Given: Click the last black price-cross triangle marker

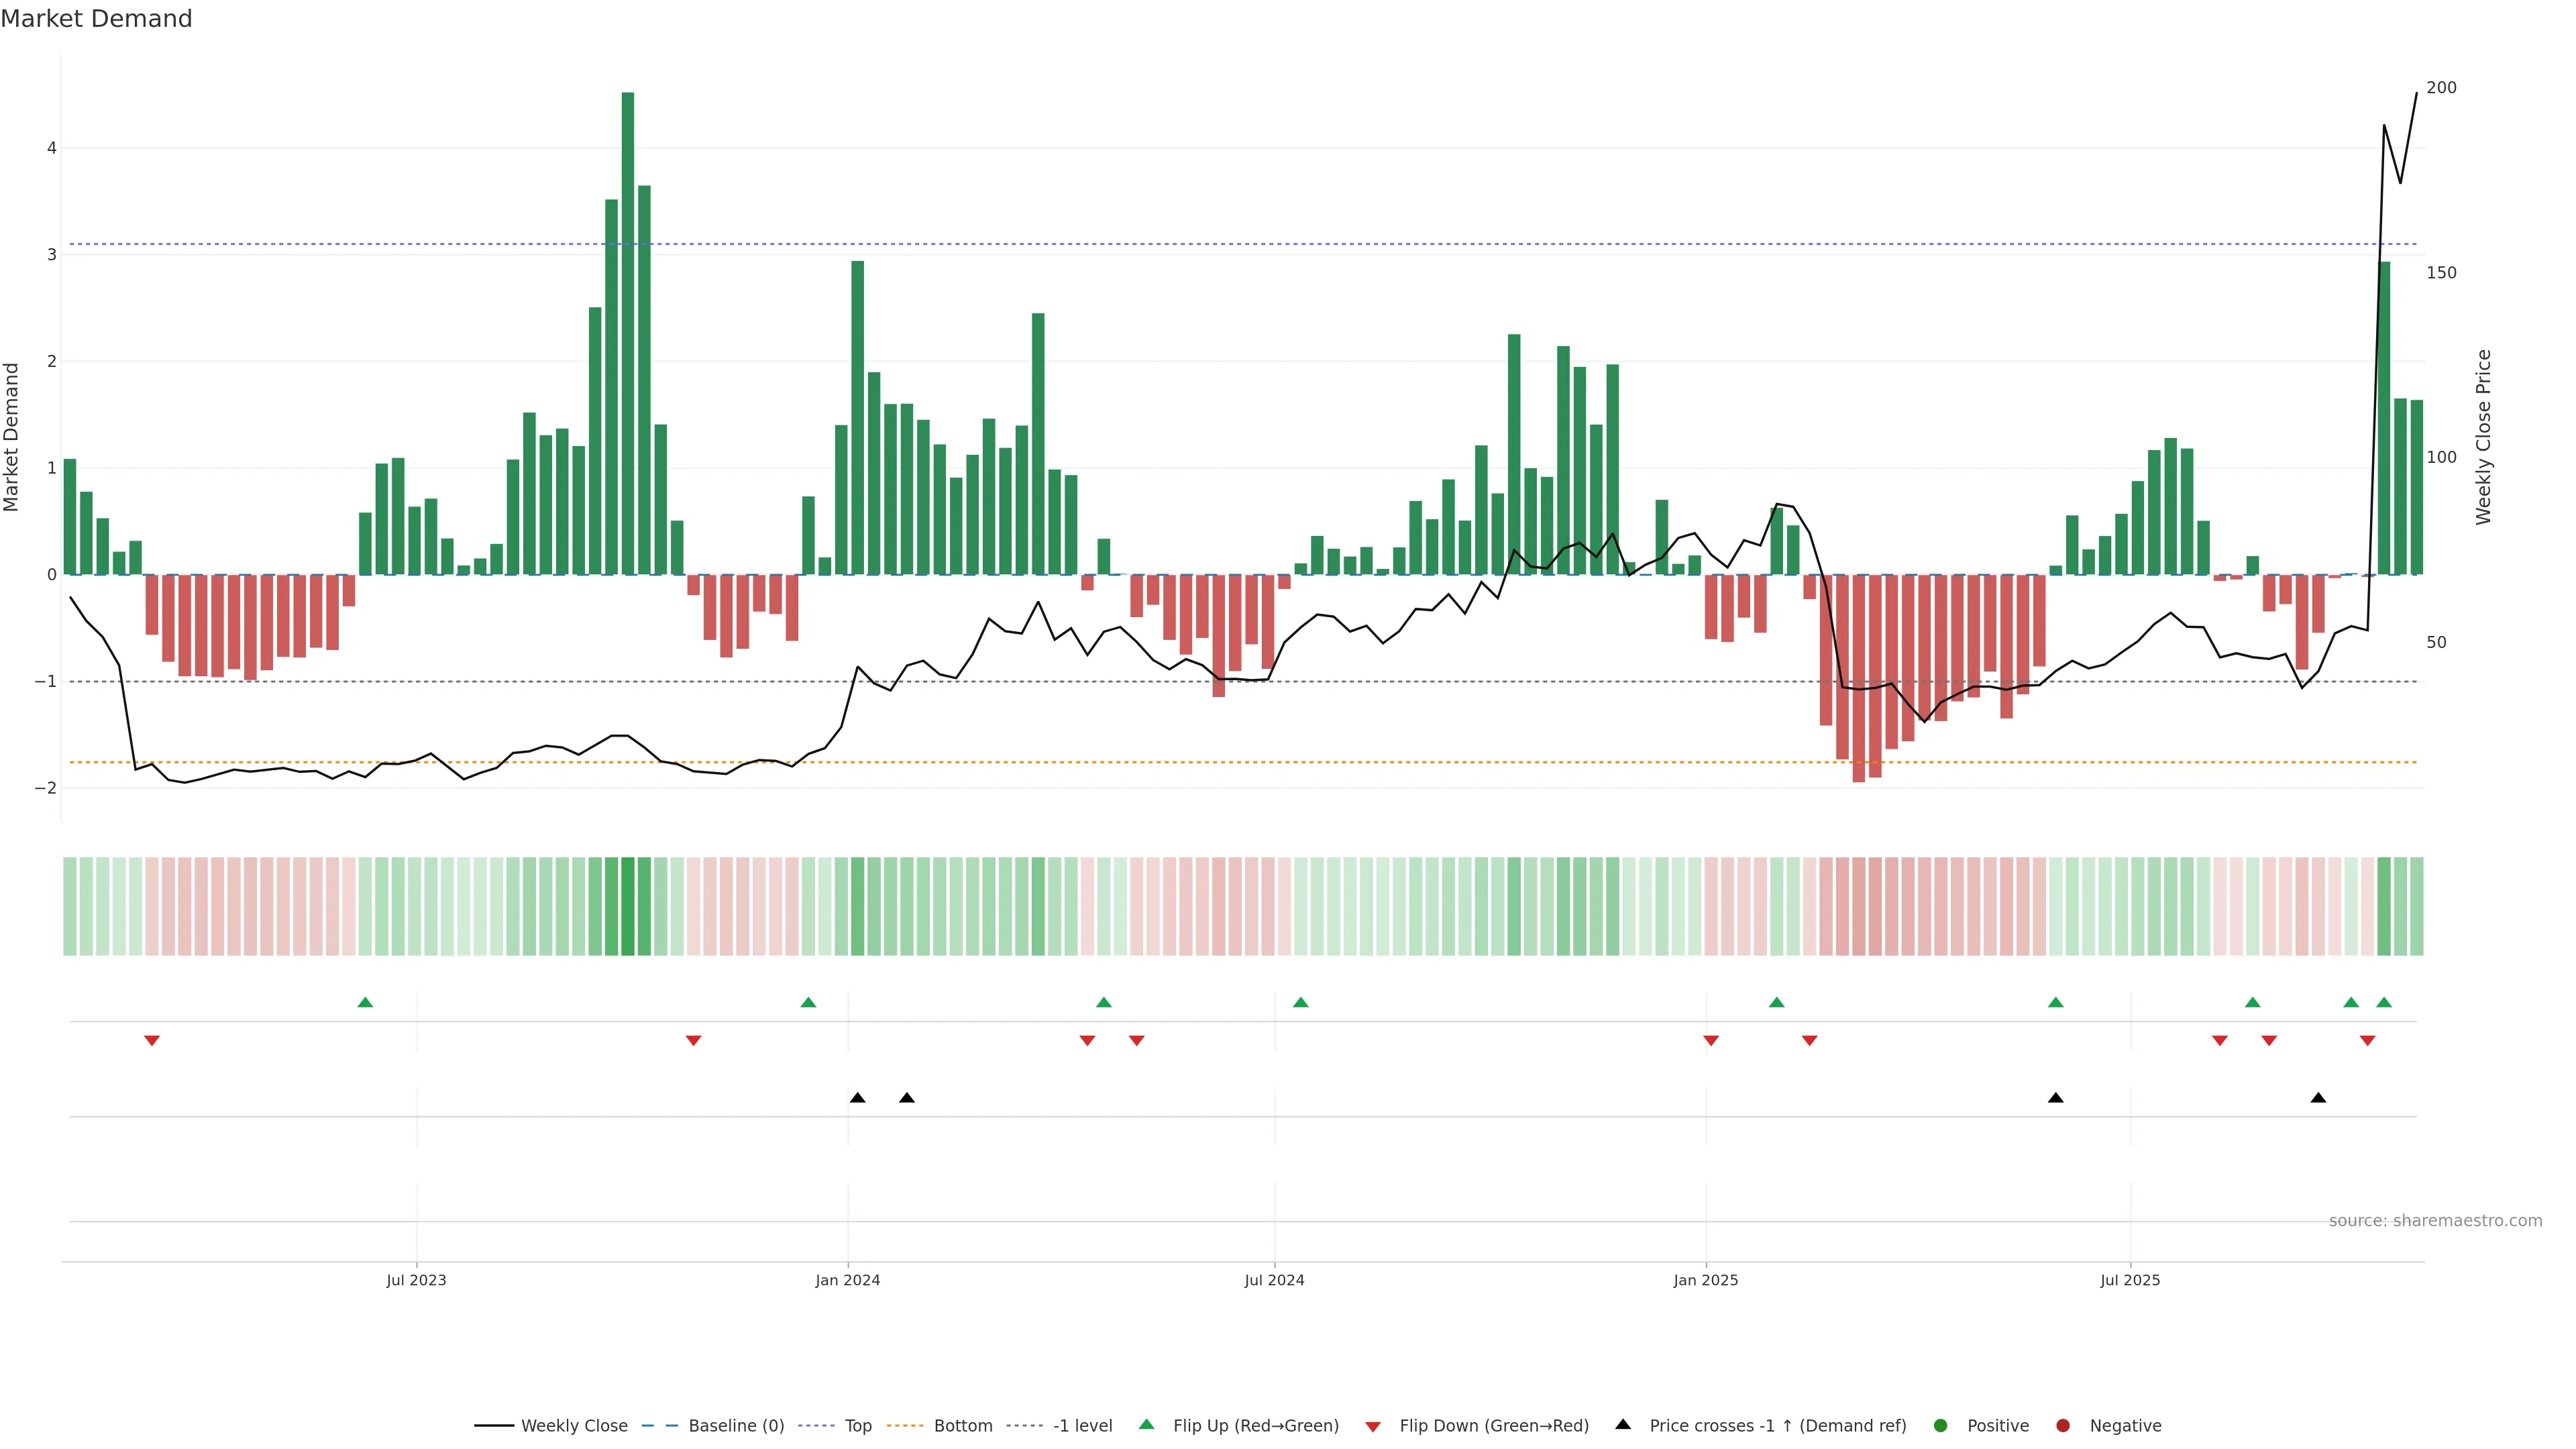Looking at the screenshot, I should pos(2318,1098).
